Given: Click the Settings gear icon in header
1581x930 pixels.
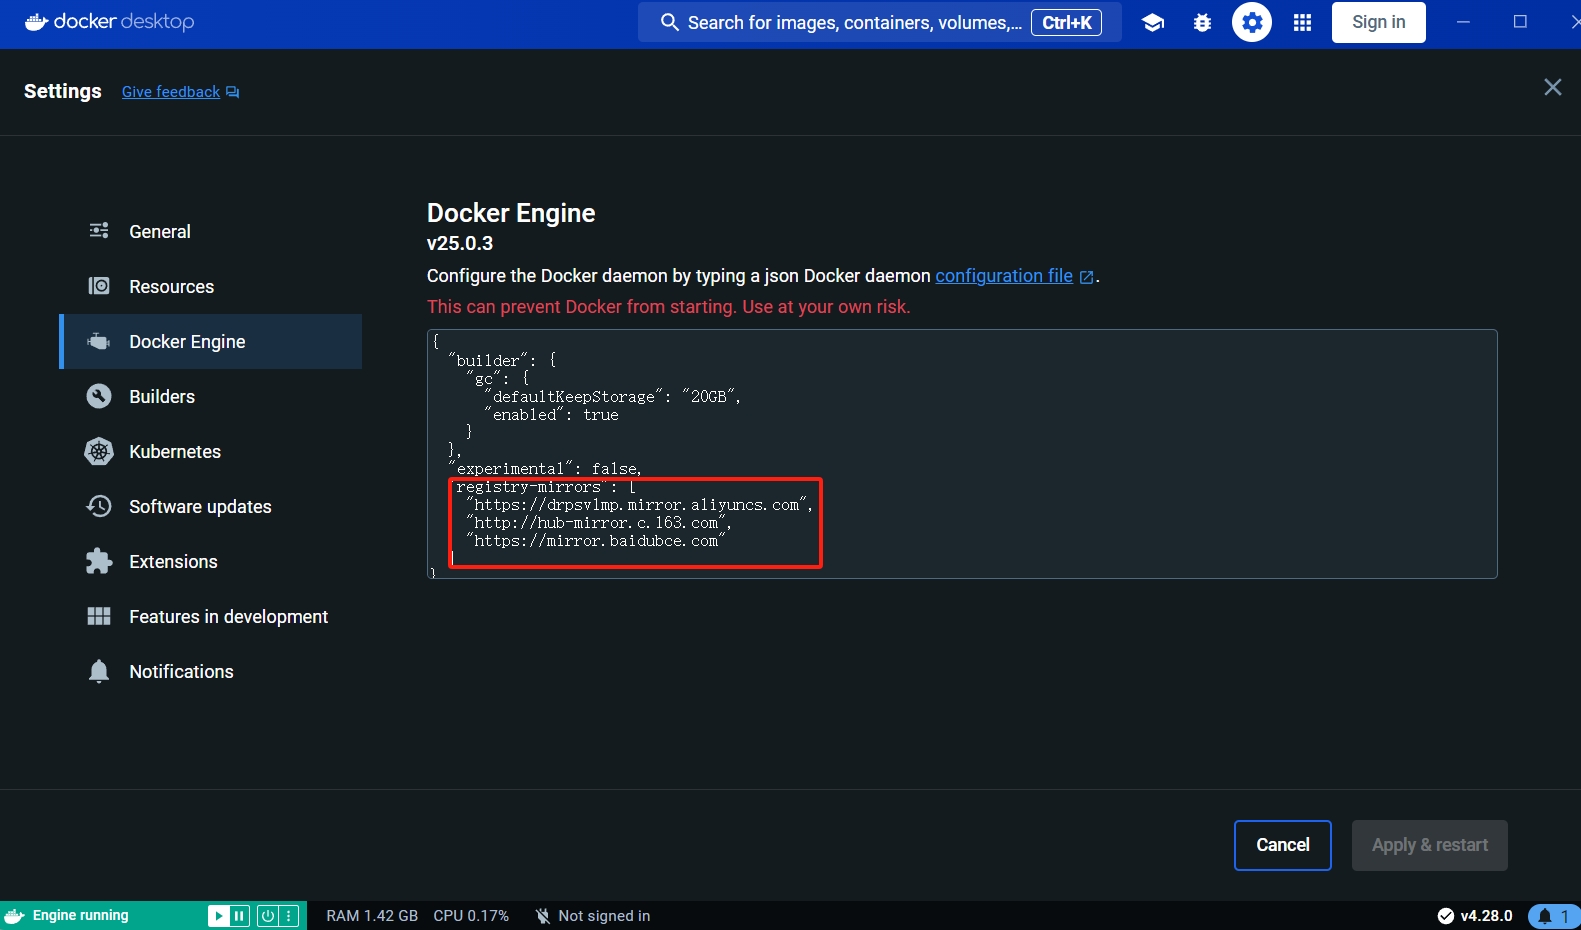Looking at the screenshot, I should pyautogui.click(x=1252, y=22).
